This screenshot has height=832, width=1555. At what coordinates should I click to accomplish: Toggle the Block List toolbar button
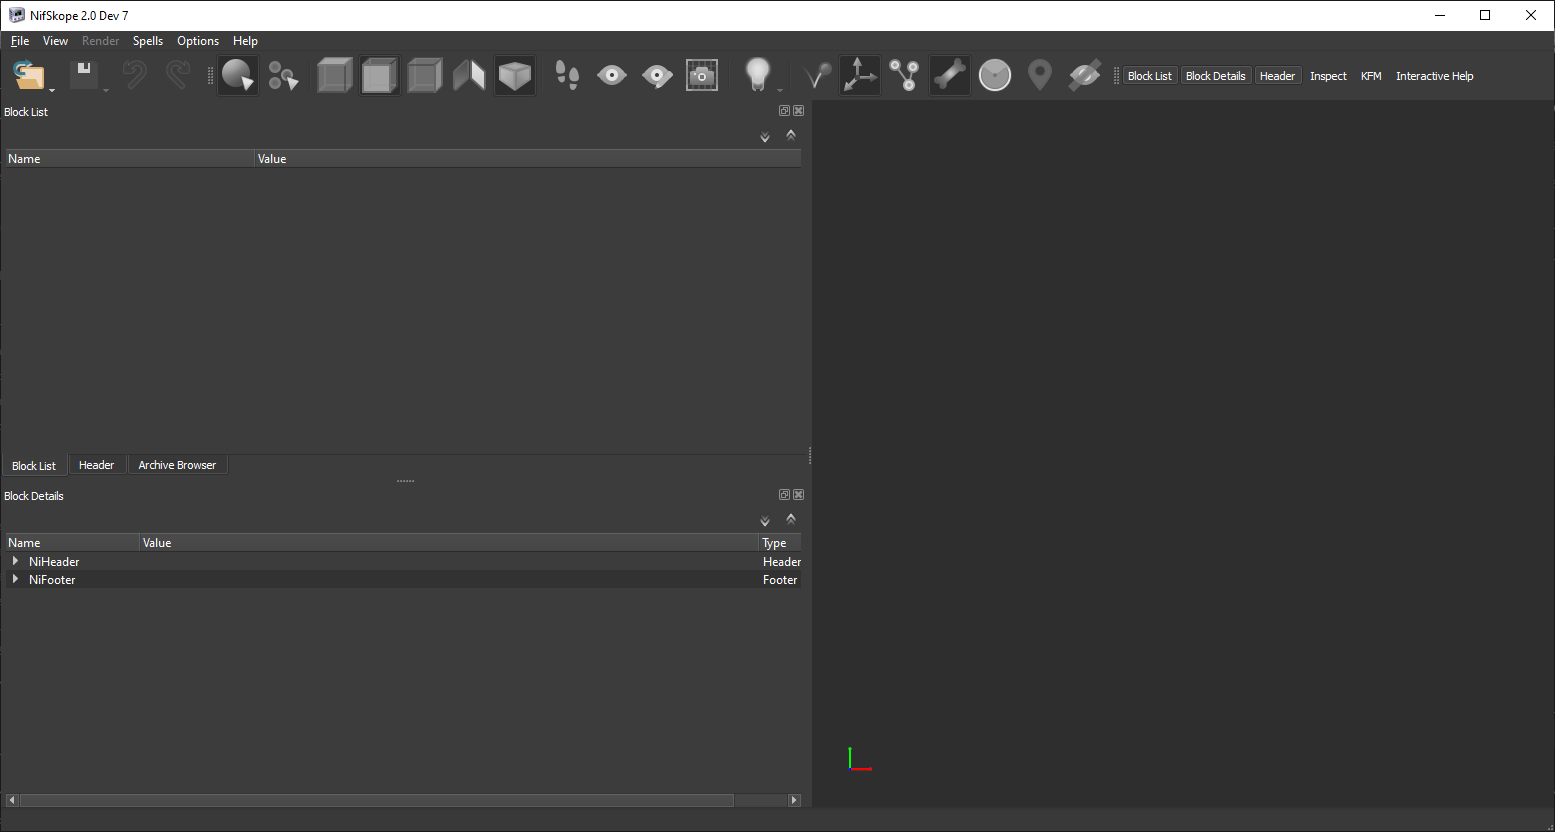tap(1150, 76)
